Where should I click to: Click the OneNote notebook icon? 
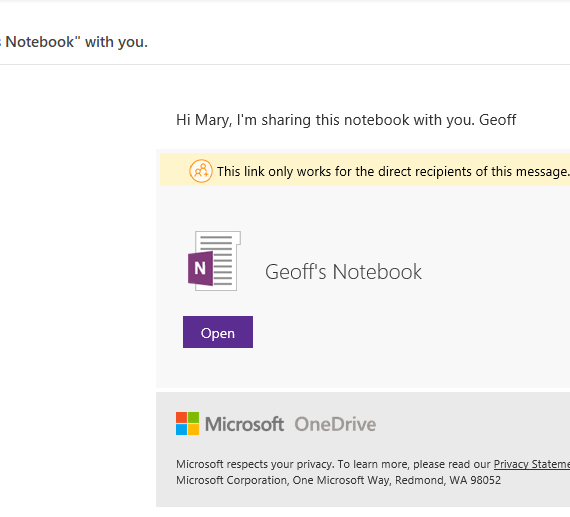pyautogui.click(x=214, y=261)
